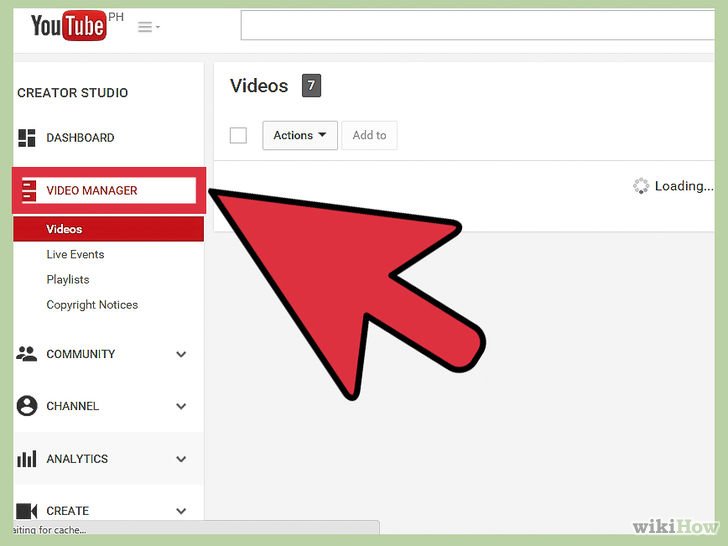Expand the Analytics section chevron
Image resolution: width=728 pixels, height=546 pixels.
[x=181, y=459]
